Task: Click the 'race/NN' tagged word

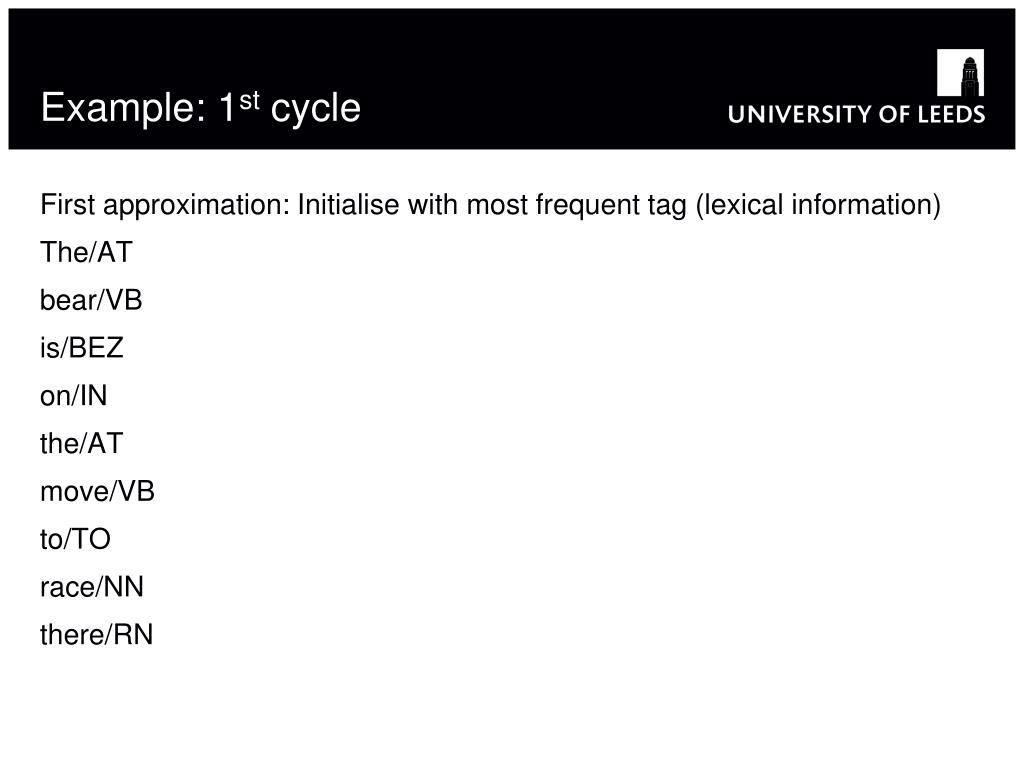Action: [92, 586]
